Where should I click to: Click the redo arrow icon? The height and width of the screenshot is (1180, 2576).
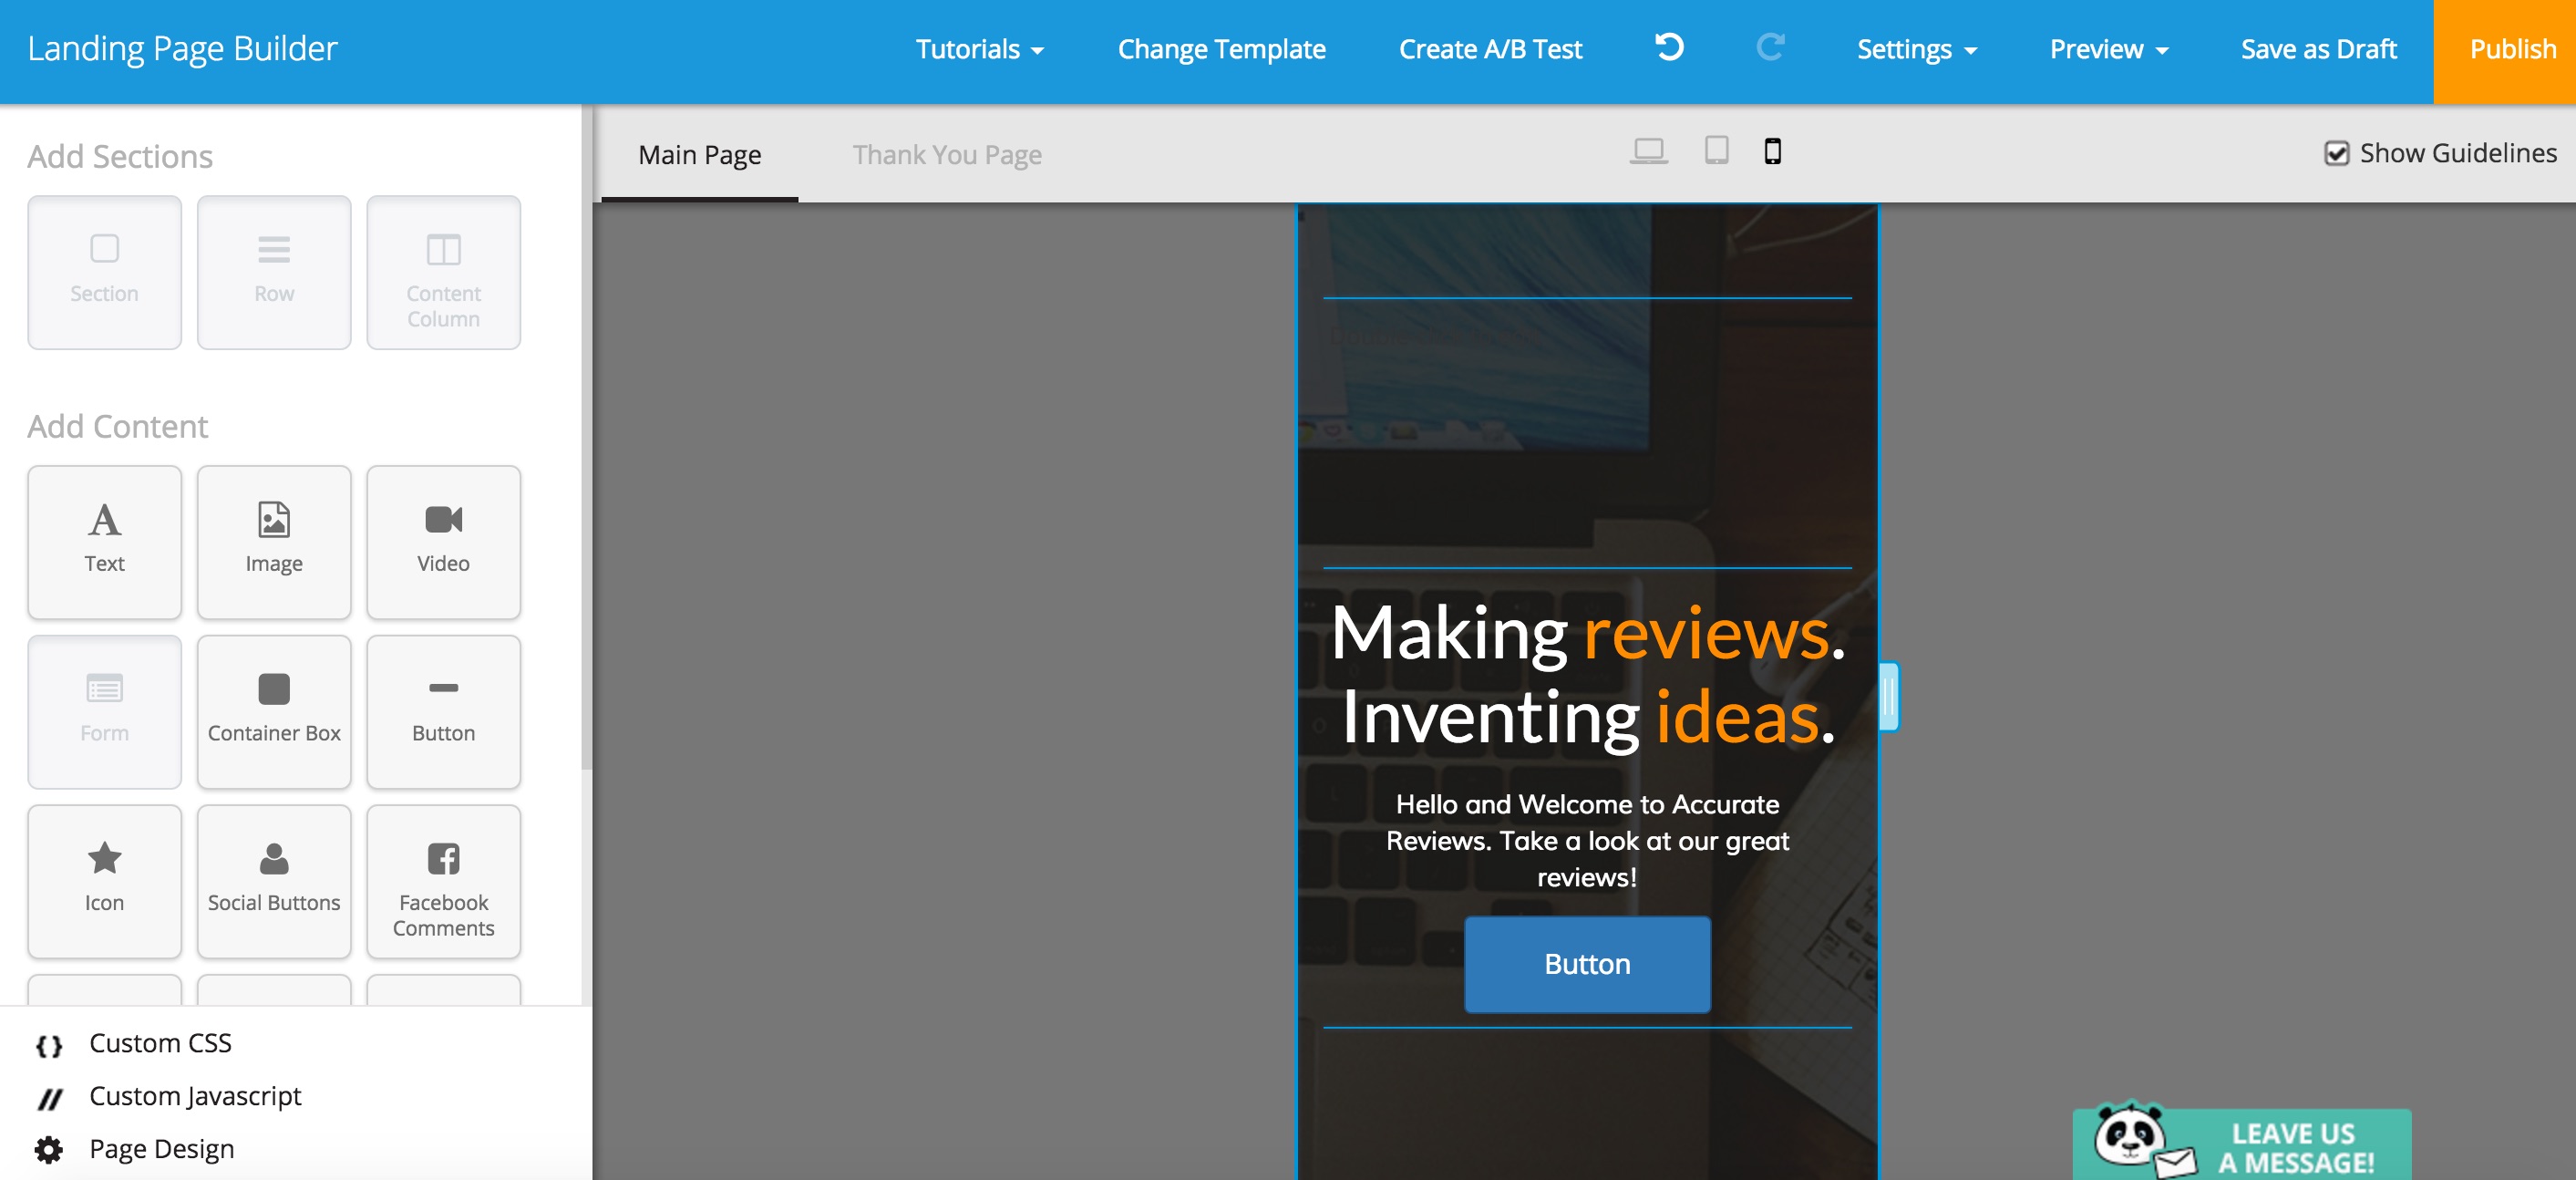pyautogui.click(x=1769, y=48)
